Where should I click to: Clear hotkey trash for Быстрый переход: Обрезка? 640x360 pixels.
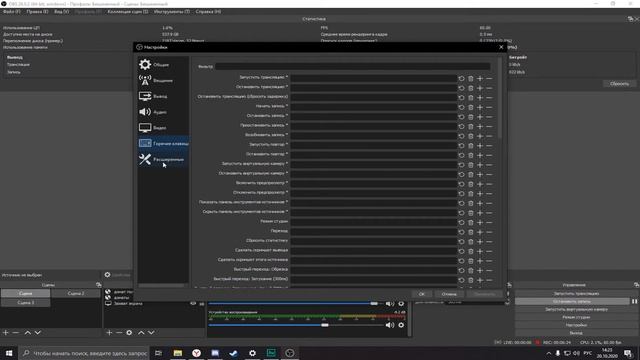point(471,270)
